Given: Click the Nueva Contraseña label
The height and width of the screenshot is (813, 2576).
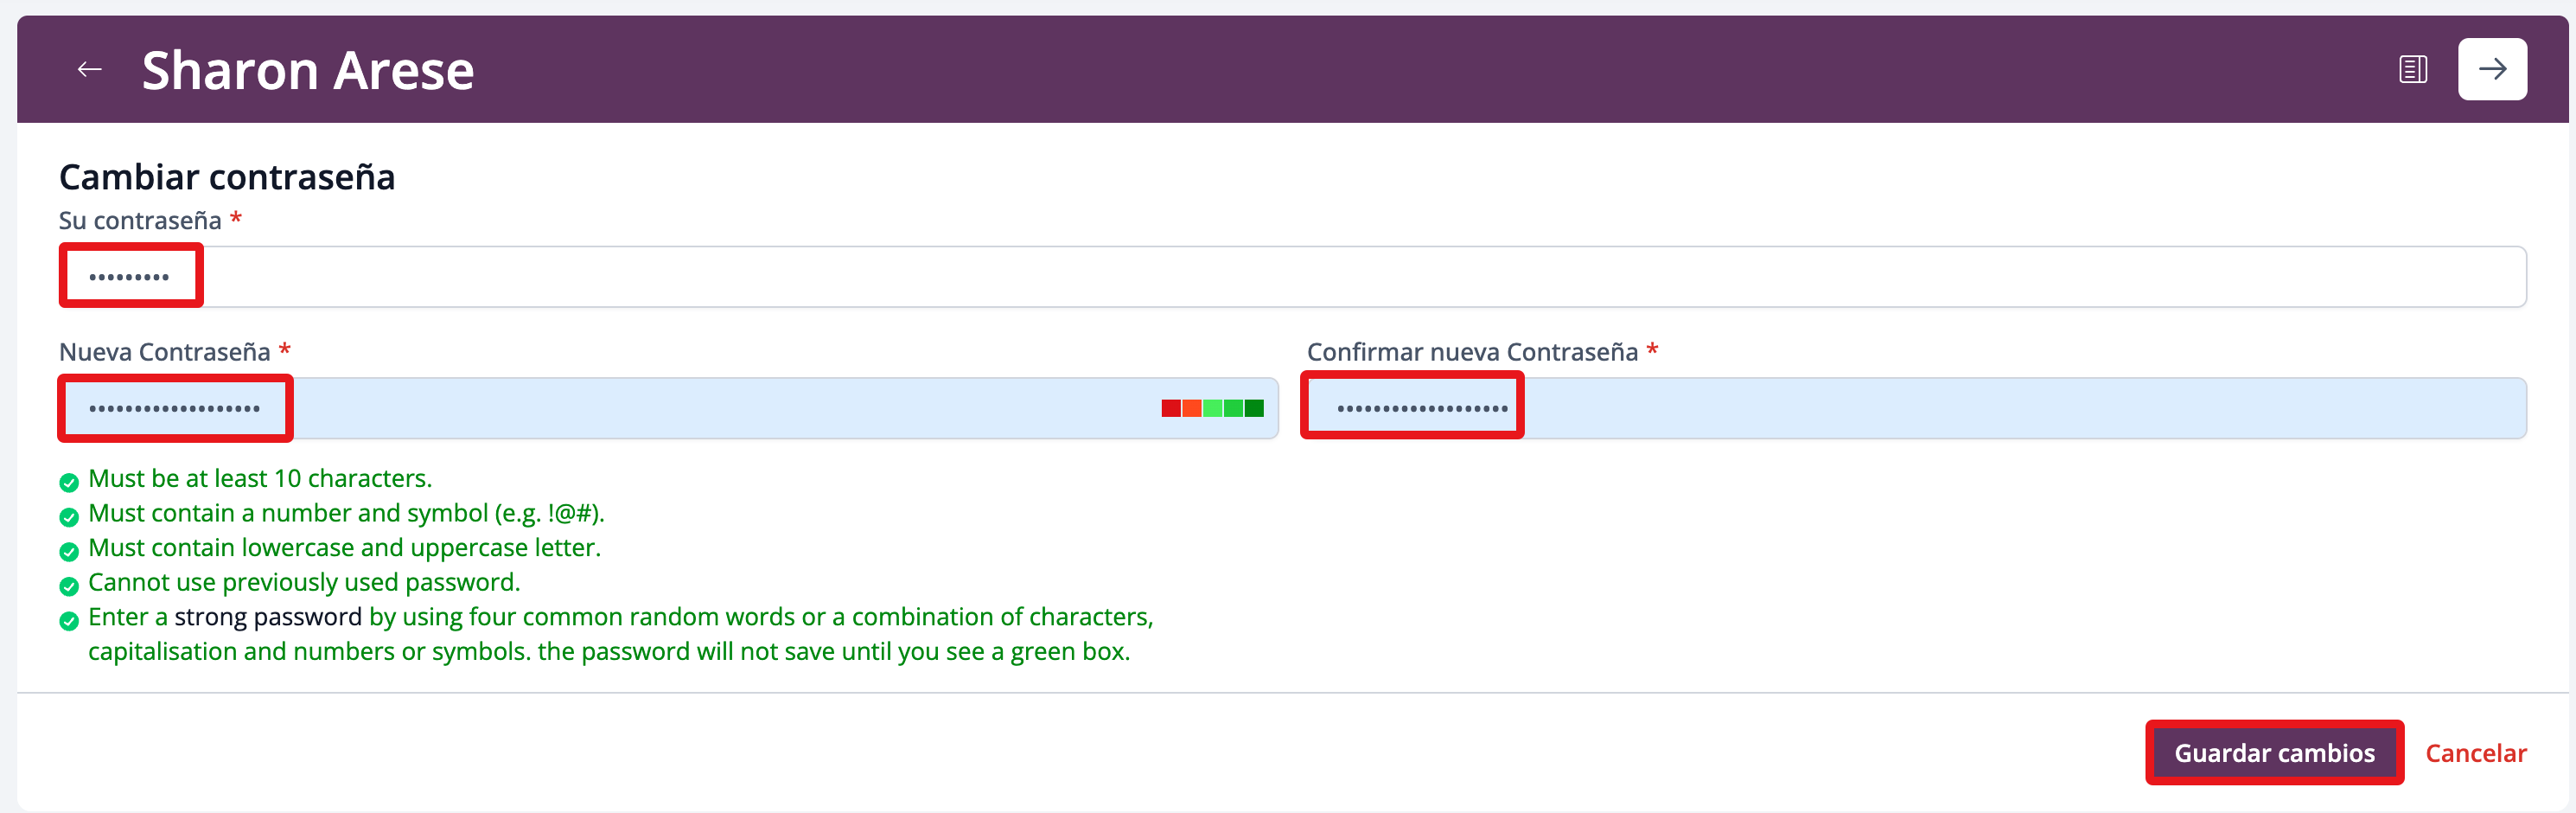Looking at the screenshot, I should point(165,352).
